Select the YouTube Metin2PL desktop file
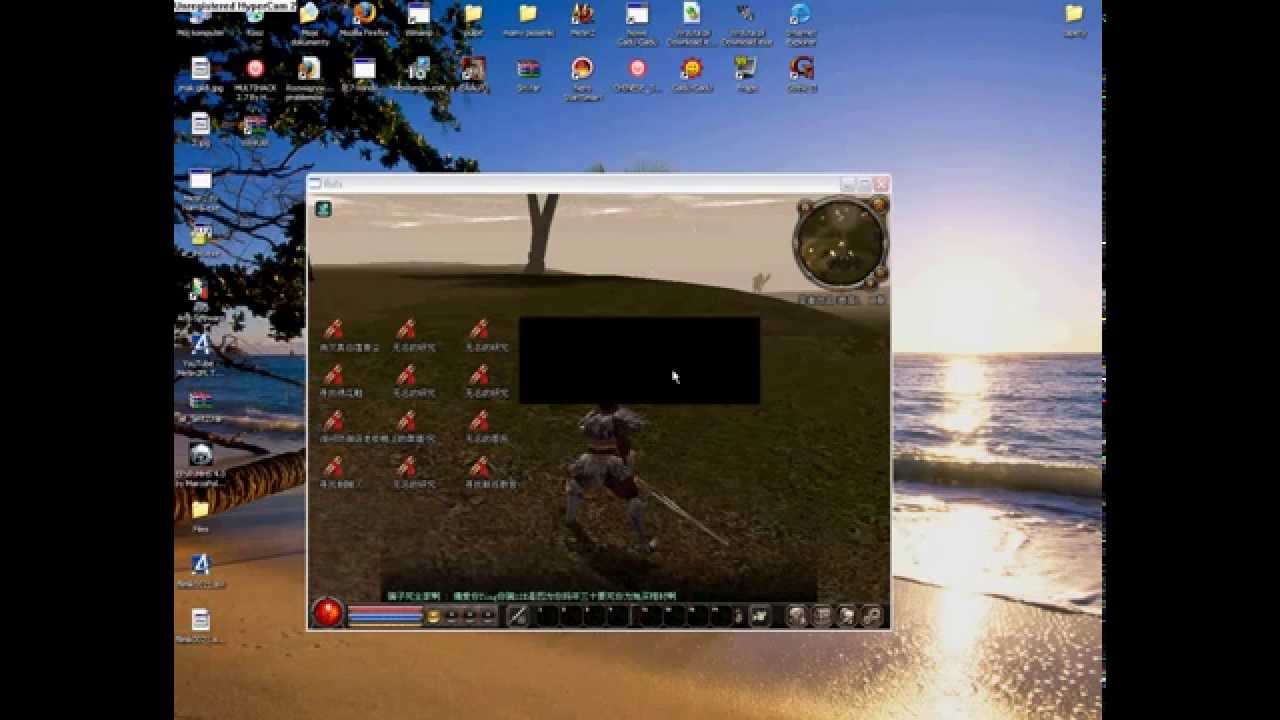This screenshot has height=720, width=1280. click(x=200, y=354)
